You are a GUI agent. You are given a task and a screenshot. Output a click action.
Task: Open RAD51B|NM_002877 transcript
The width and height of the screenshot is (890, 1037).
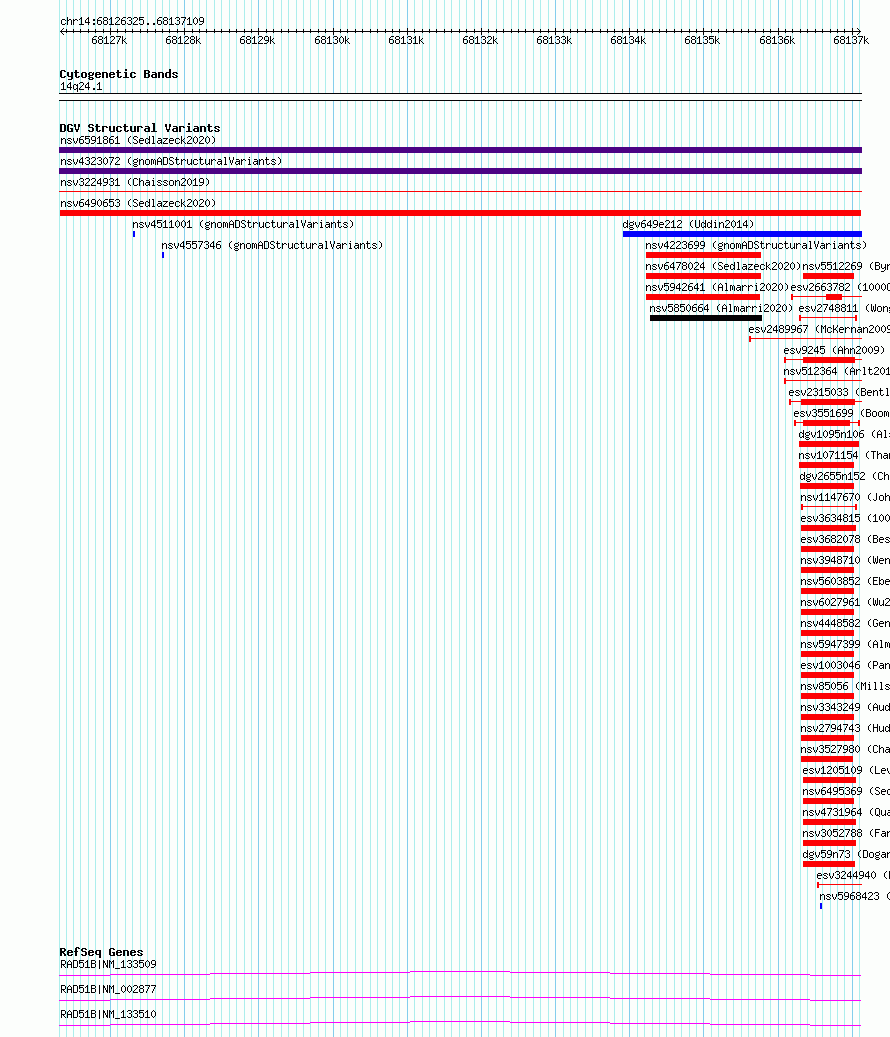click(108, 990)
